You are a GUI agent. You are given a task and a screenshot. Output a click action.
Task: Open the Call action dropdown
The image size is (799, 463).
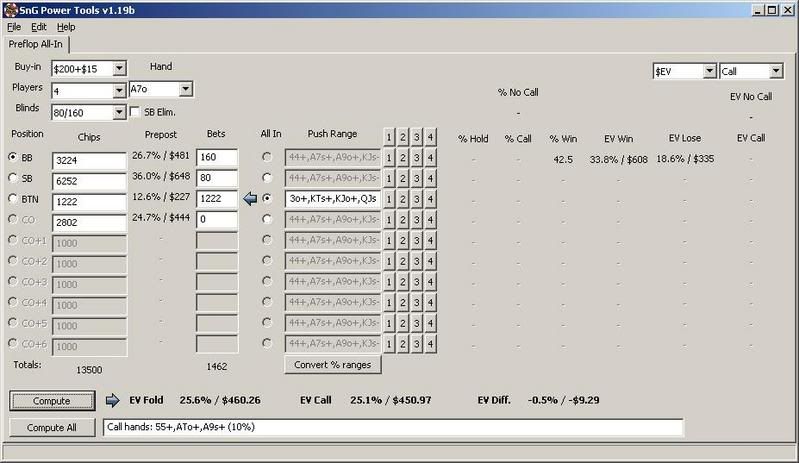[x=776, y=71]
